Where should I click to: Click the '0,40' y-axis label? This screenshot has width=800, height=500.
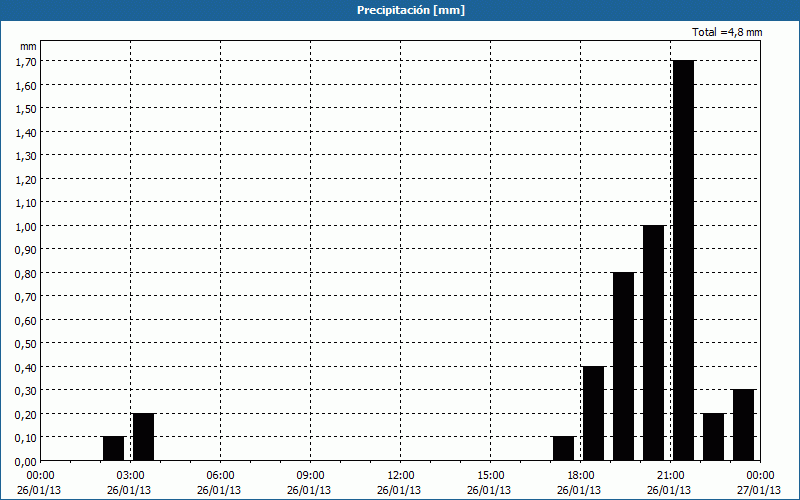pos(26,367)
